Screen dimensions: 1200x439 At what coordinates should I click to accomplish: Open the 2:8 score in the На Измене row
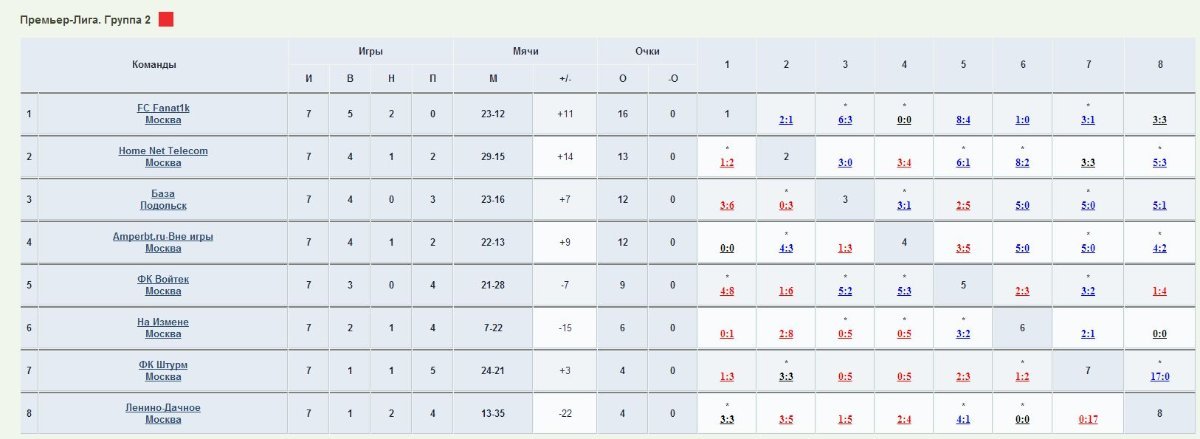(x=786, y=334)
